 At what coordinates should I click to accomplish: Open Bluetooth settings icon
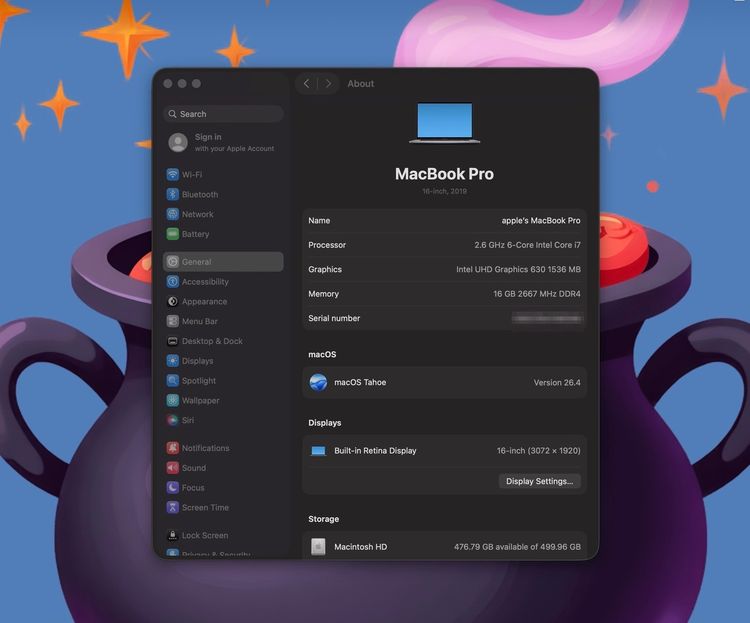pyautogui.click(x=173, y=194)
